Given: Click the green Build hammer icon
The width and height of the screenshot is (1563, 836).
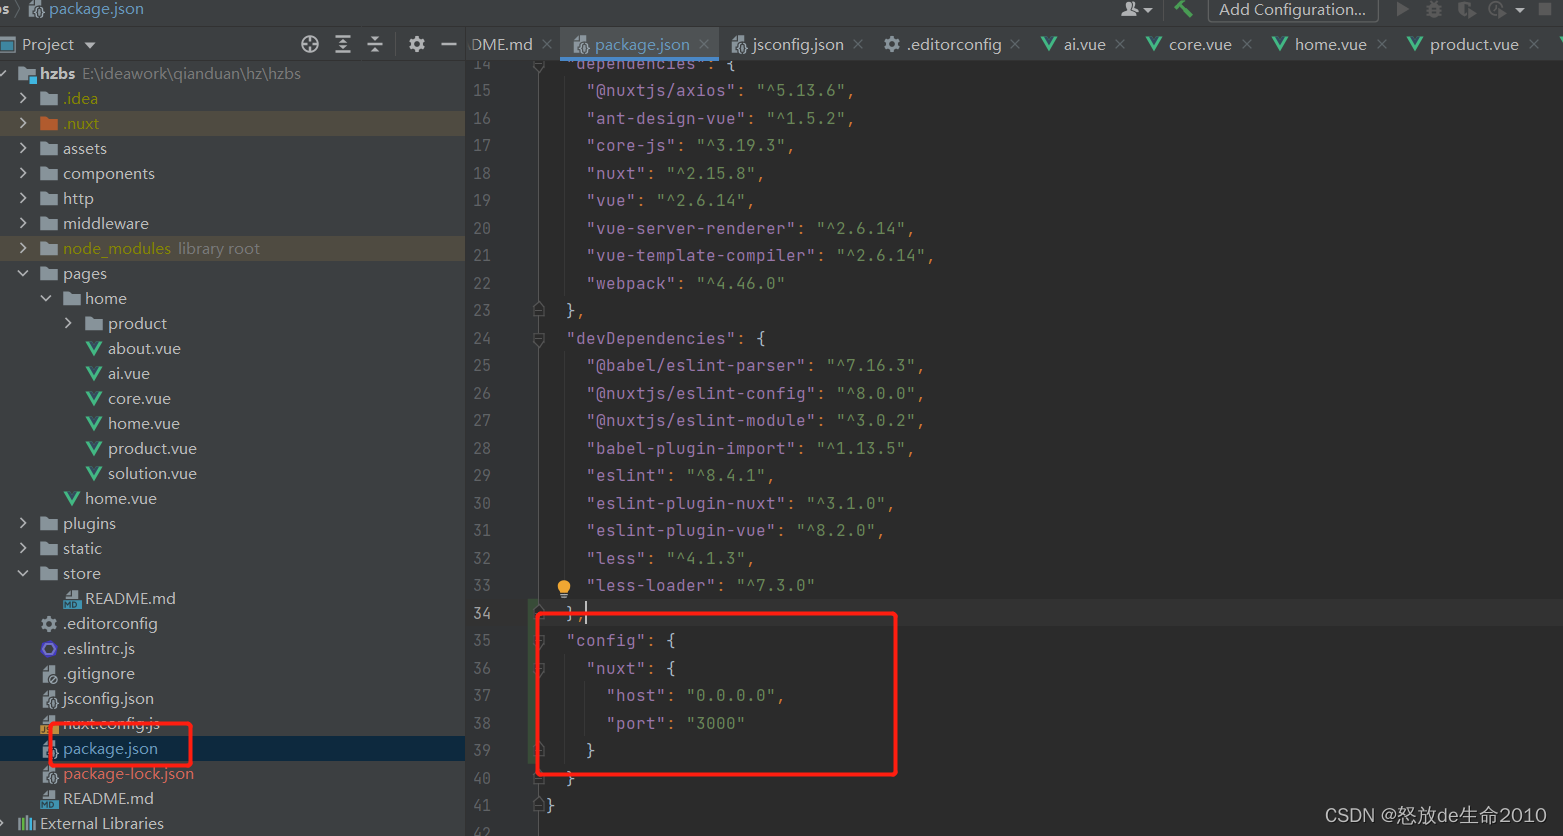Looking at the screenshot, I should pyautogui.click(x=1184, y=9).
